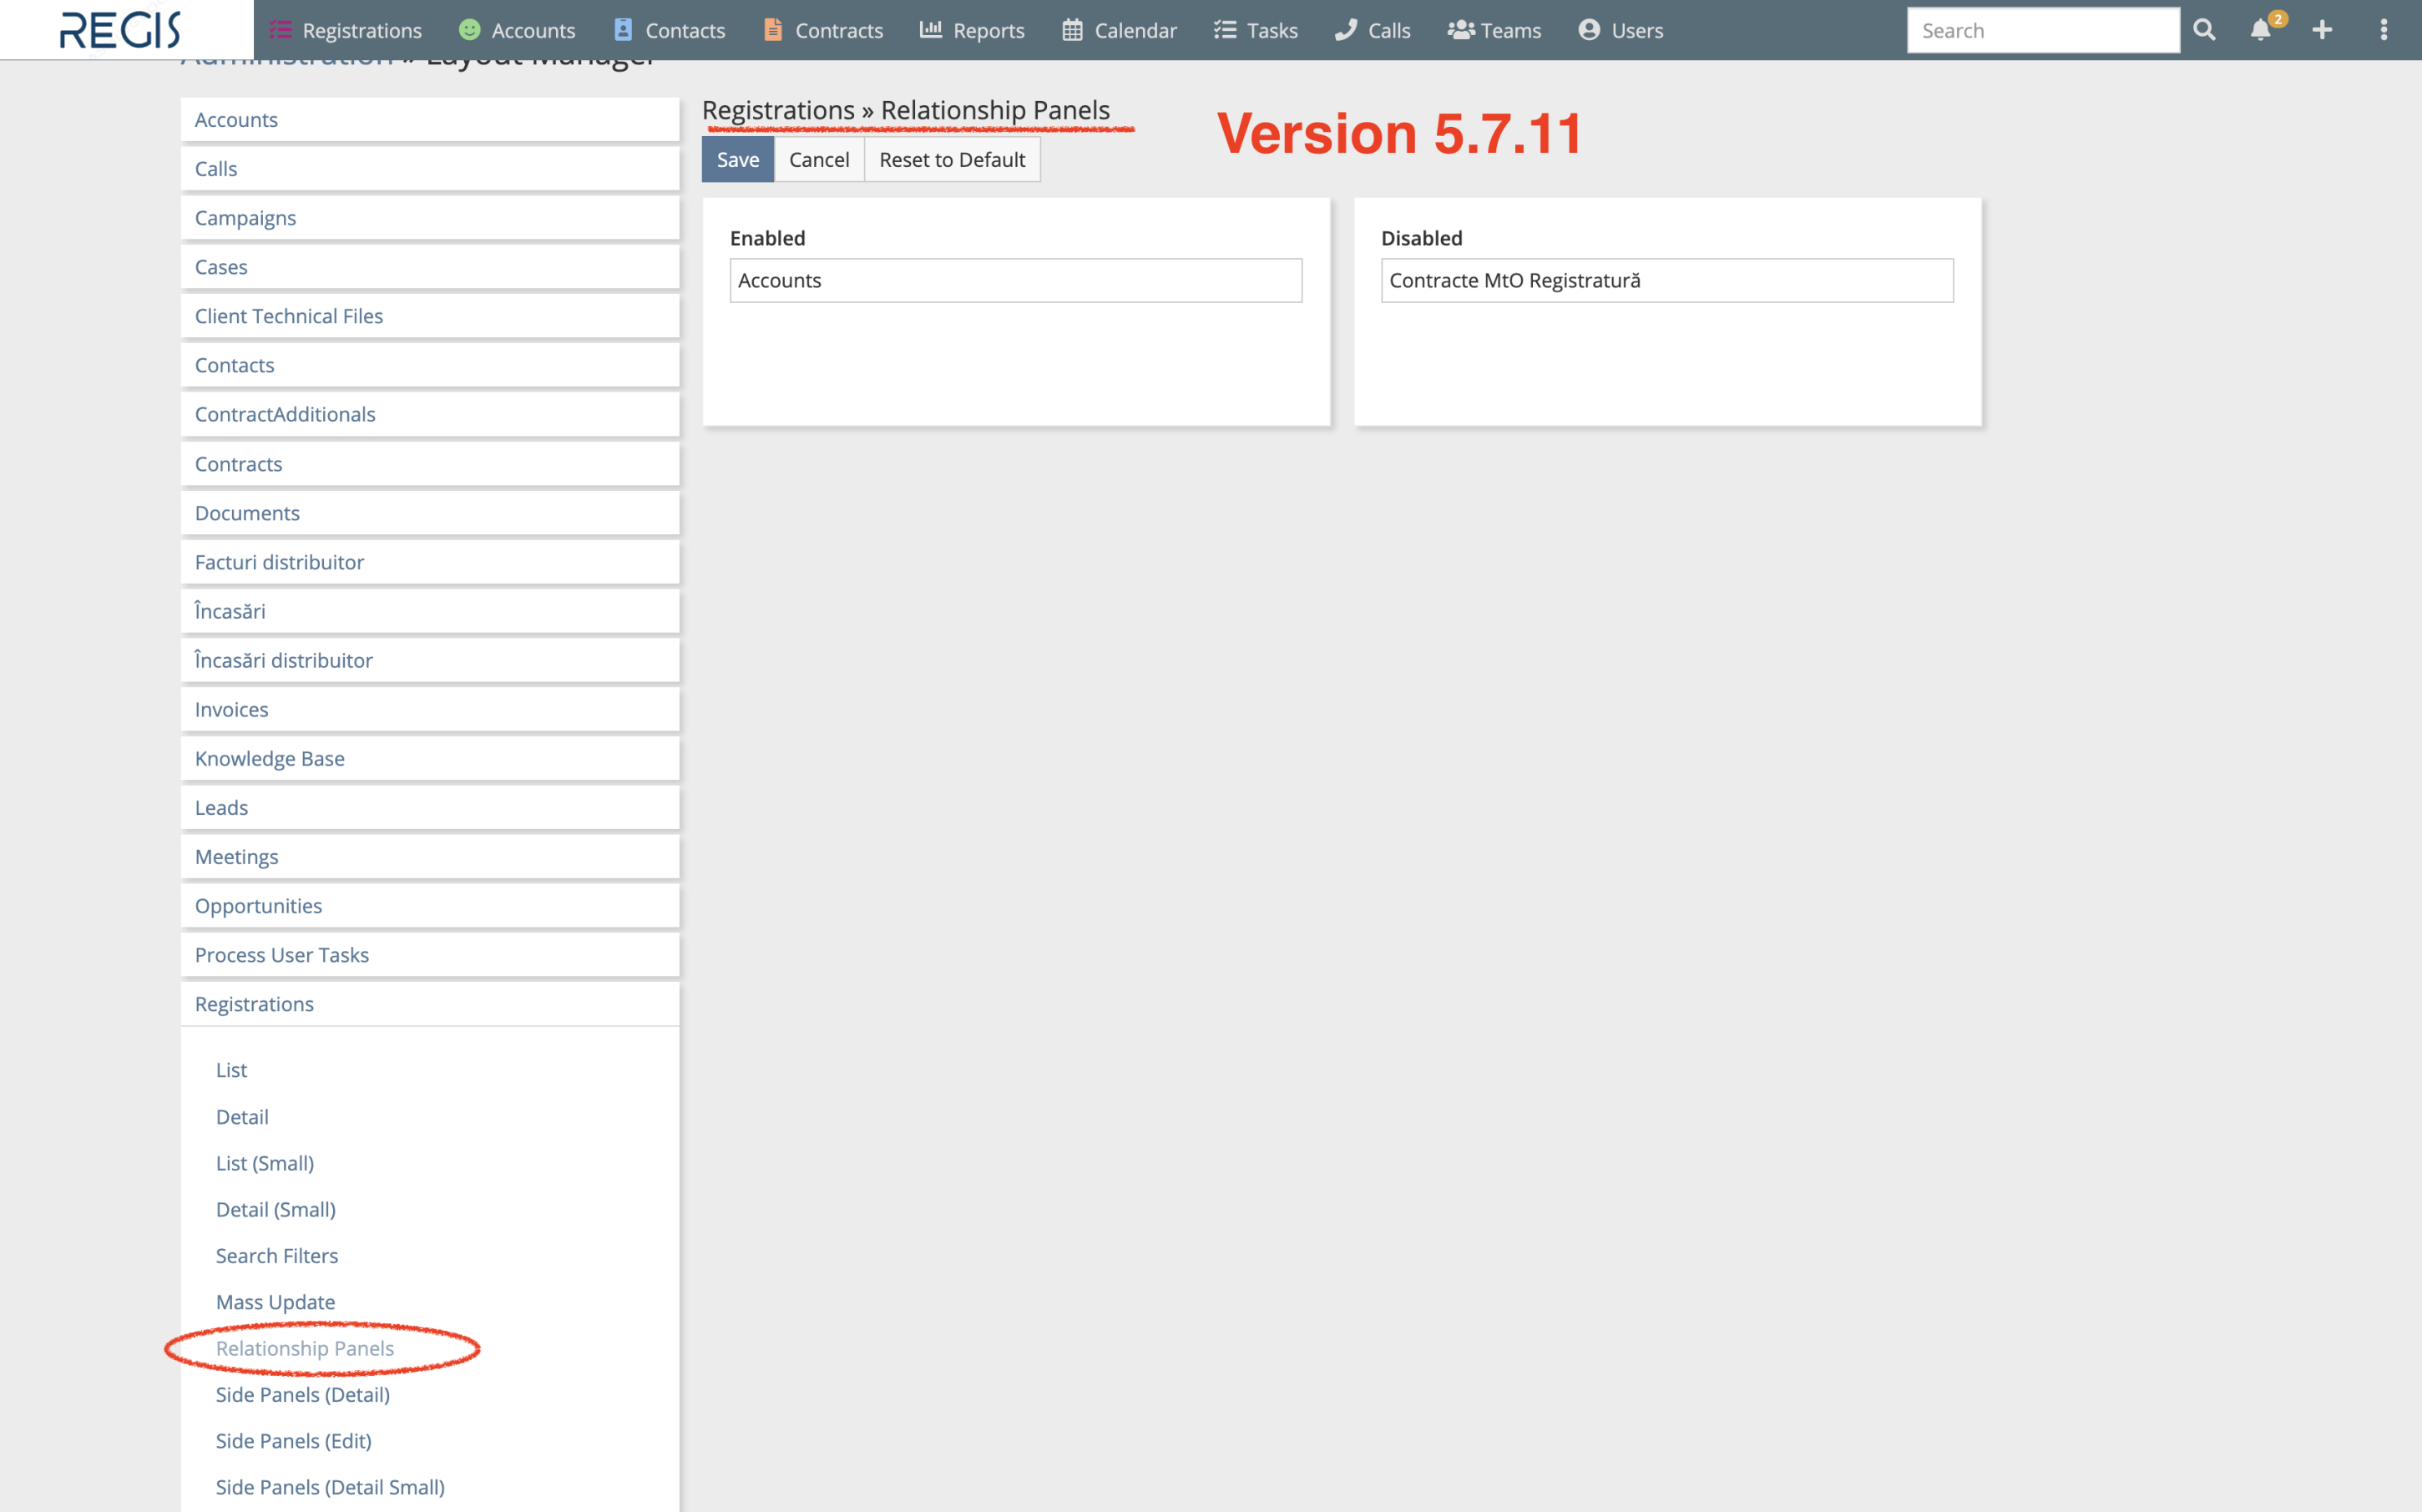Open the notifications bell
Image resolution: width=2422 pixels, height=1512 pixels.
click(2260, 30)
